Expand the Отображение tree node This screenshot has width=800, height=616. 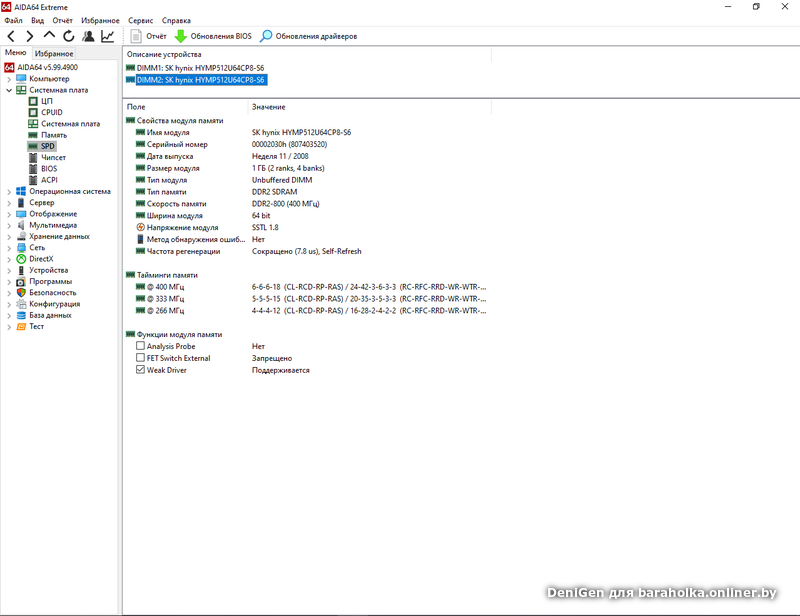[9, 214]
